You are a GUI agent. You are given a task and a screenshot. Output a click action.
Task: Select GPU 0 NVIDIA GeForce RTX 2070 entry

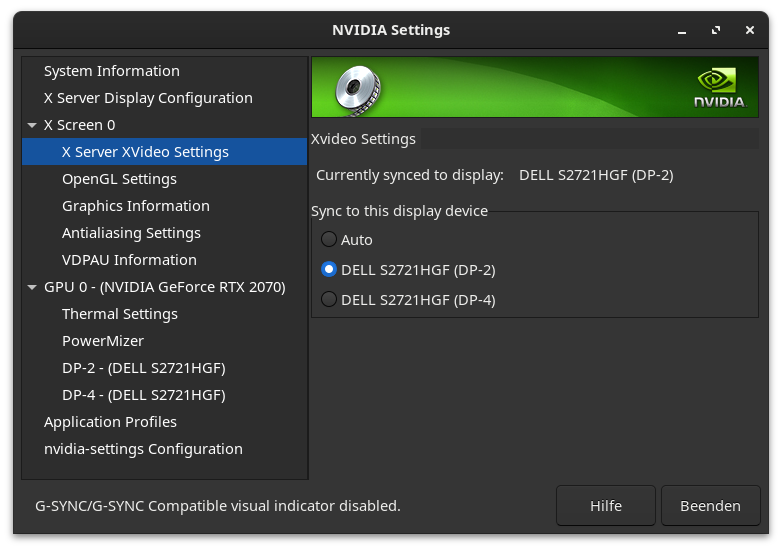pos(165,287)
